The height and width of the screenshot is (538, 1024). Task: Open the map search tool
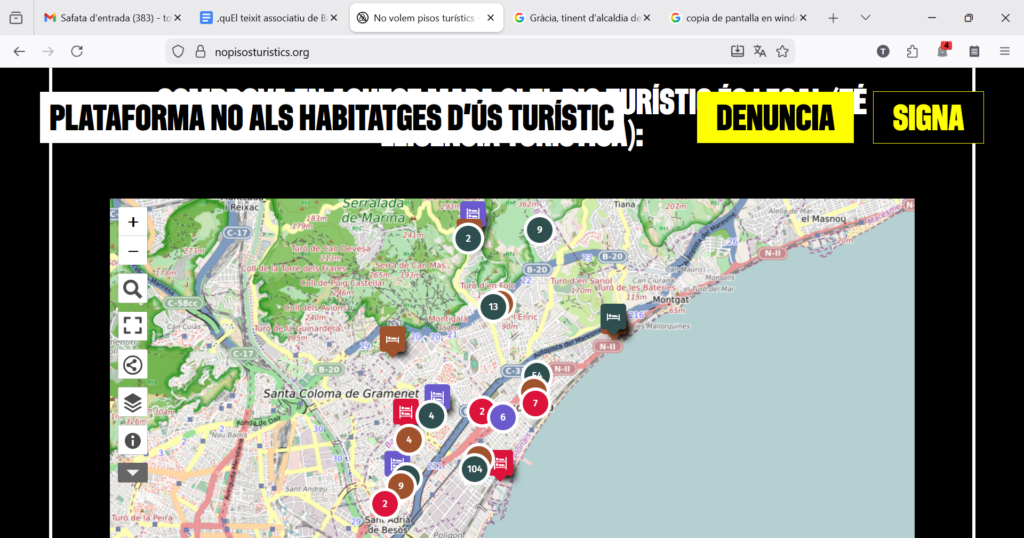coord(133,290)
